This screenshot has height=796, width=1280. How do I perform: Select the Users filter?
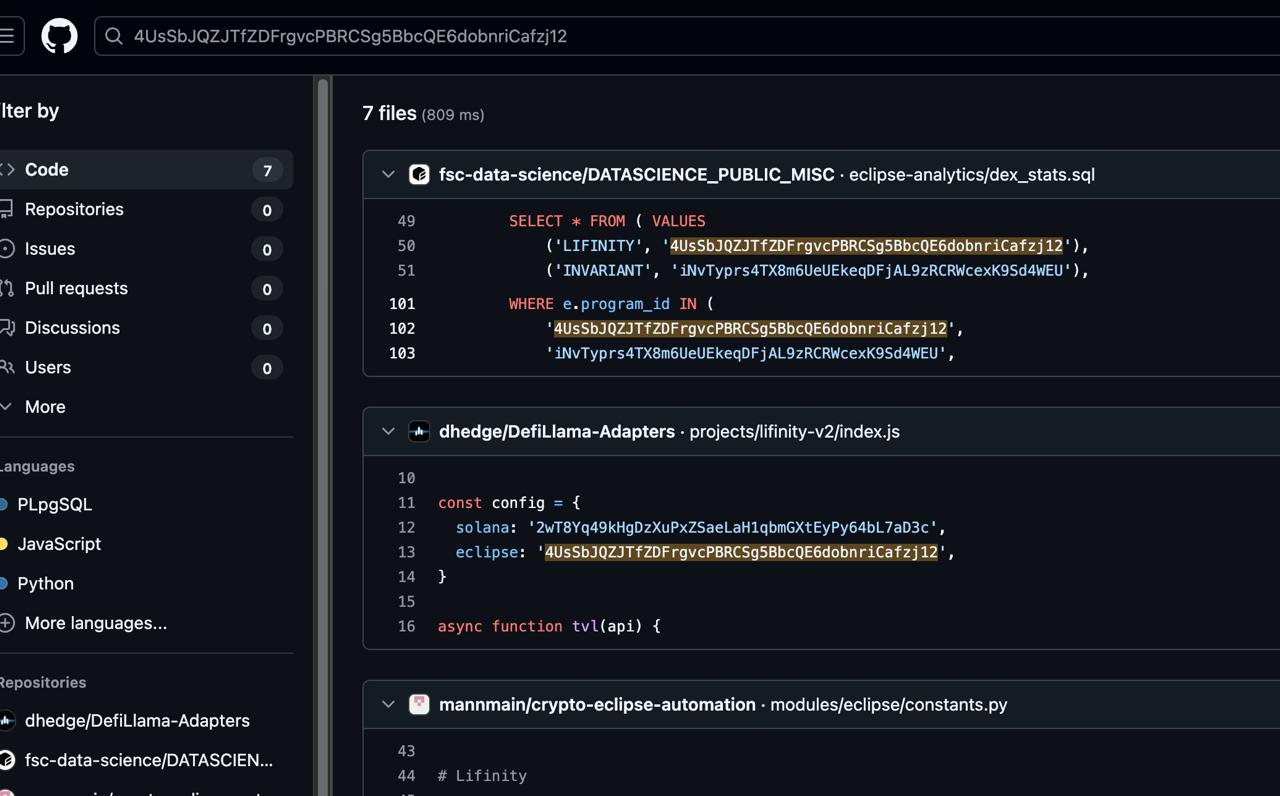[146, 367]
